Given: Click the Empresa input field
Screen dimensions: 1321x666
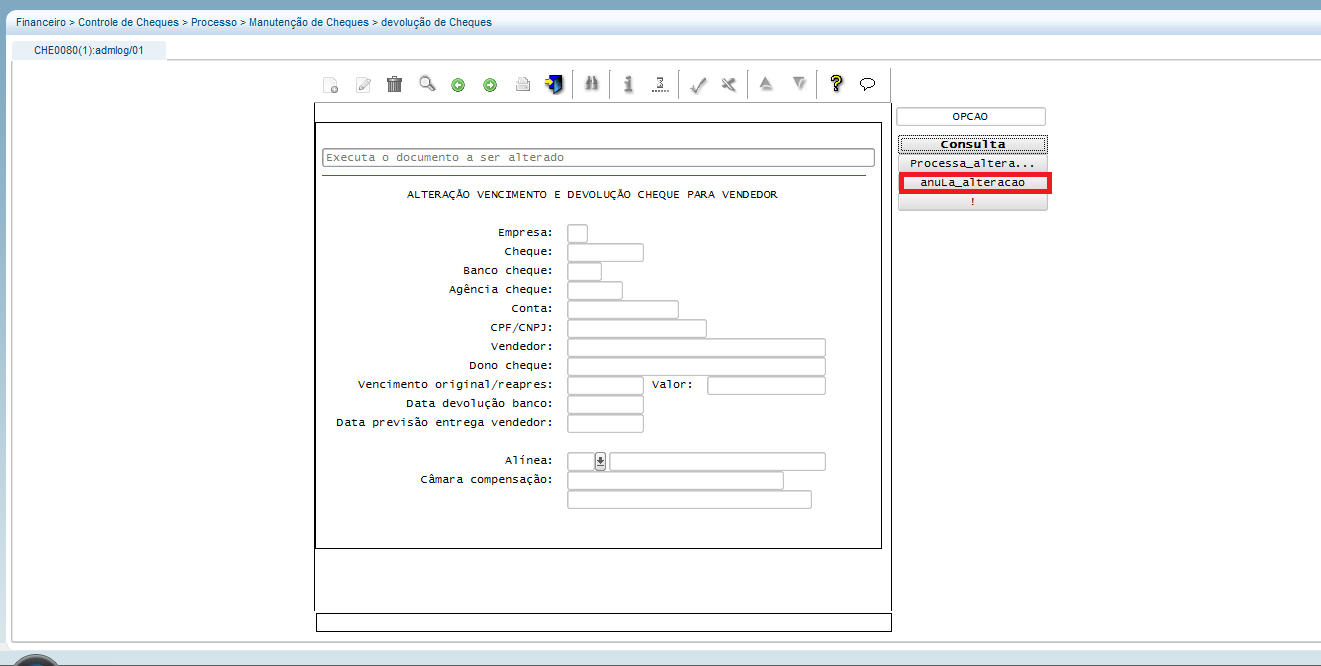Looking at the screenshot, I should [x=577, y=233].
